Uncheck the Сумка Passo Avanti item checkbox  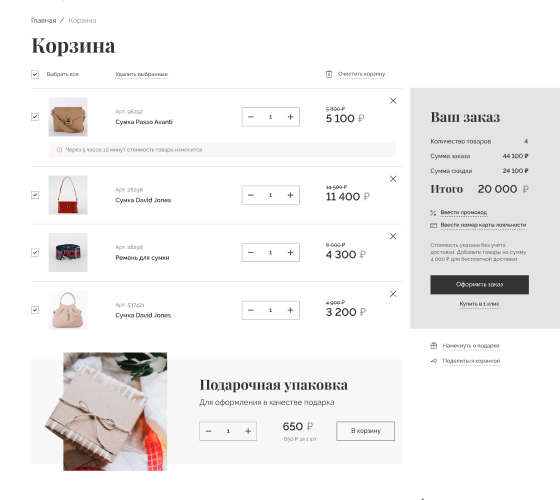(x=35, y=117)
